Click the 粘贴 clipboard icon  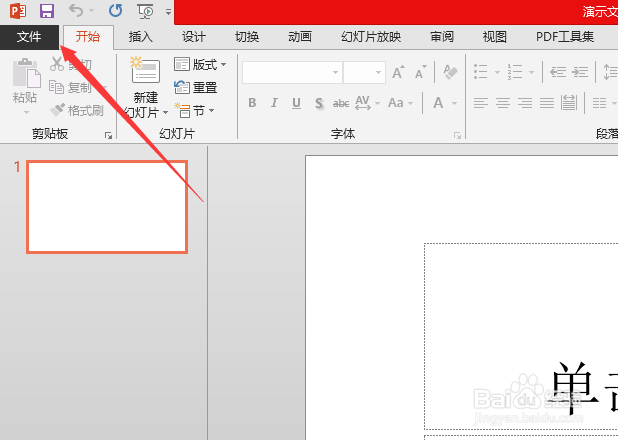[26, 73]
